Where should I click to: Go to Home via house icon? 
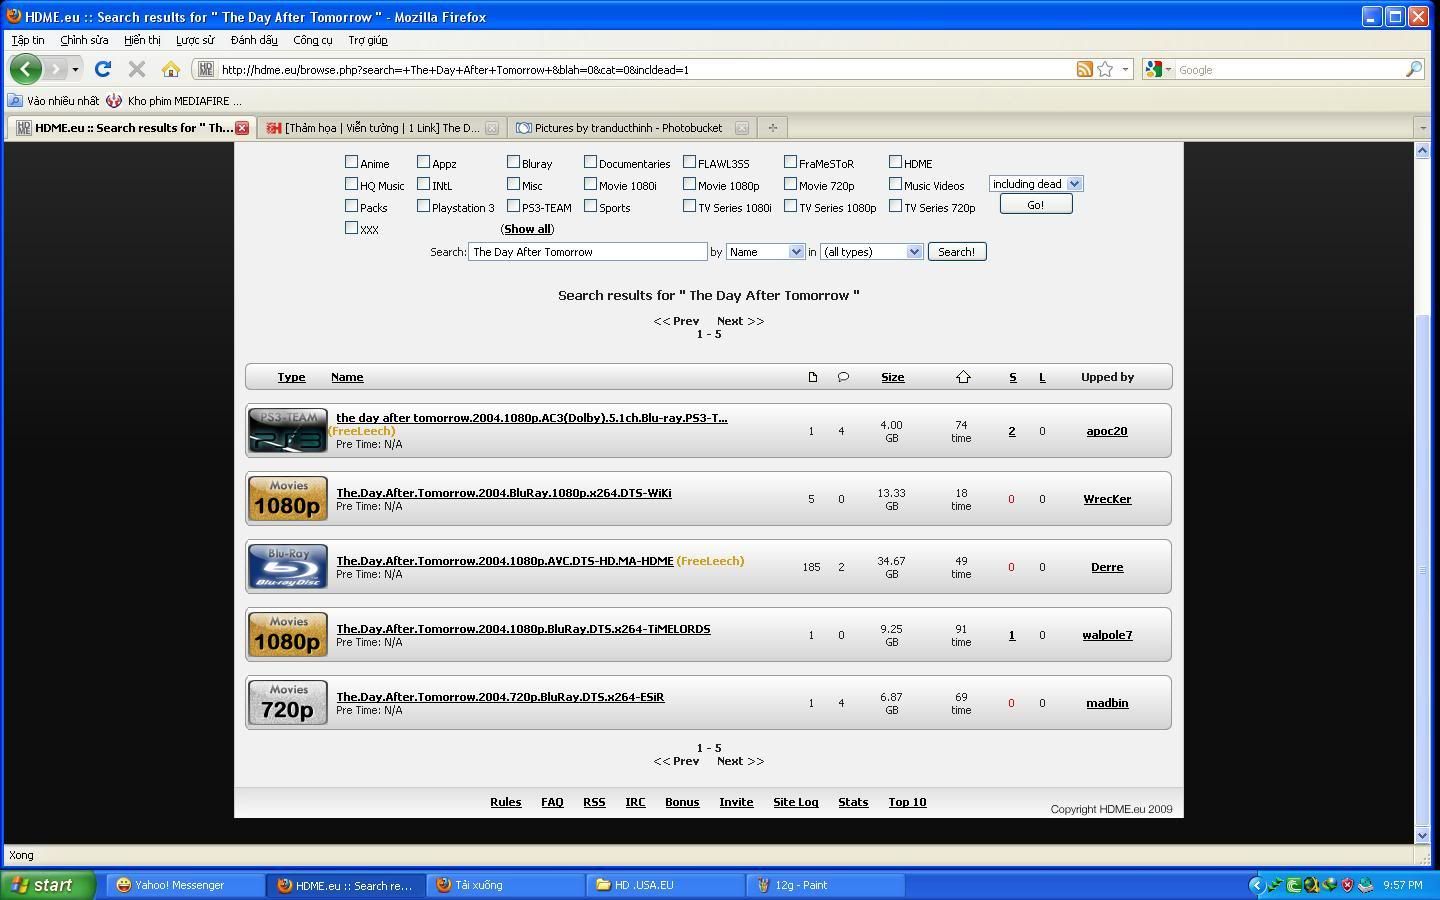click(x=171, y=69)
